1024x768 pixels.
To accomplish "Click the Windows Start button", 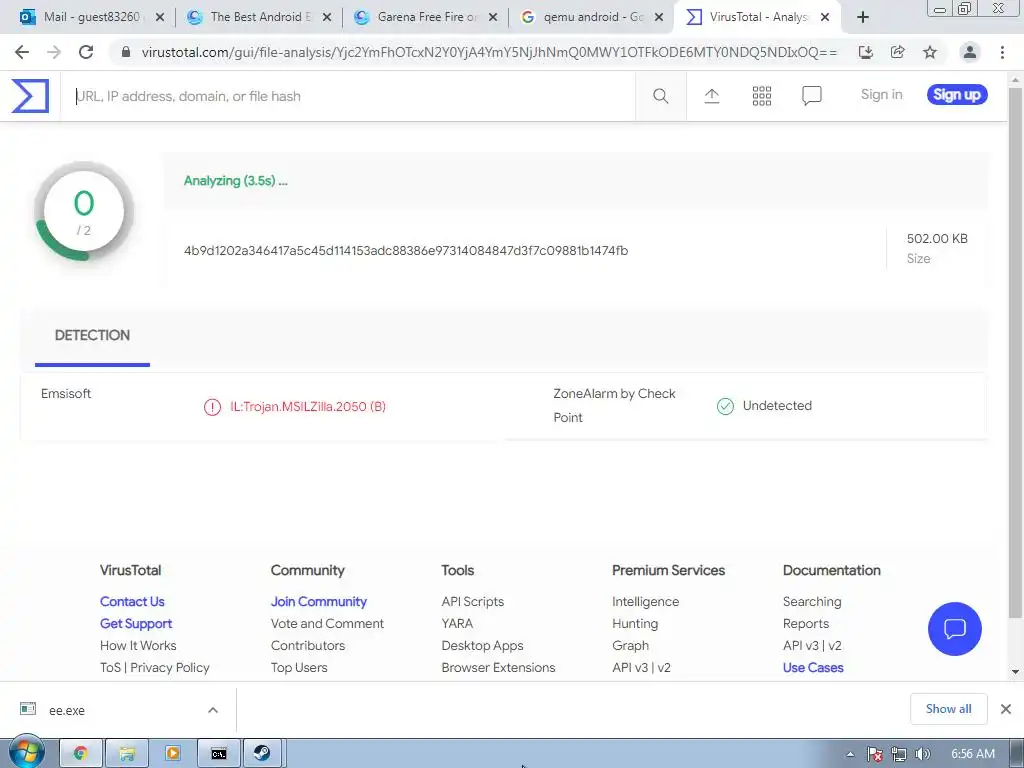I will point(27,752).
